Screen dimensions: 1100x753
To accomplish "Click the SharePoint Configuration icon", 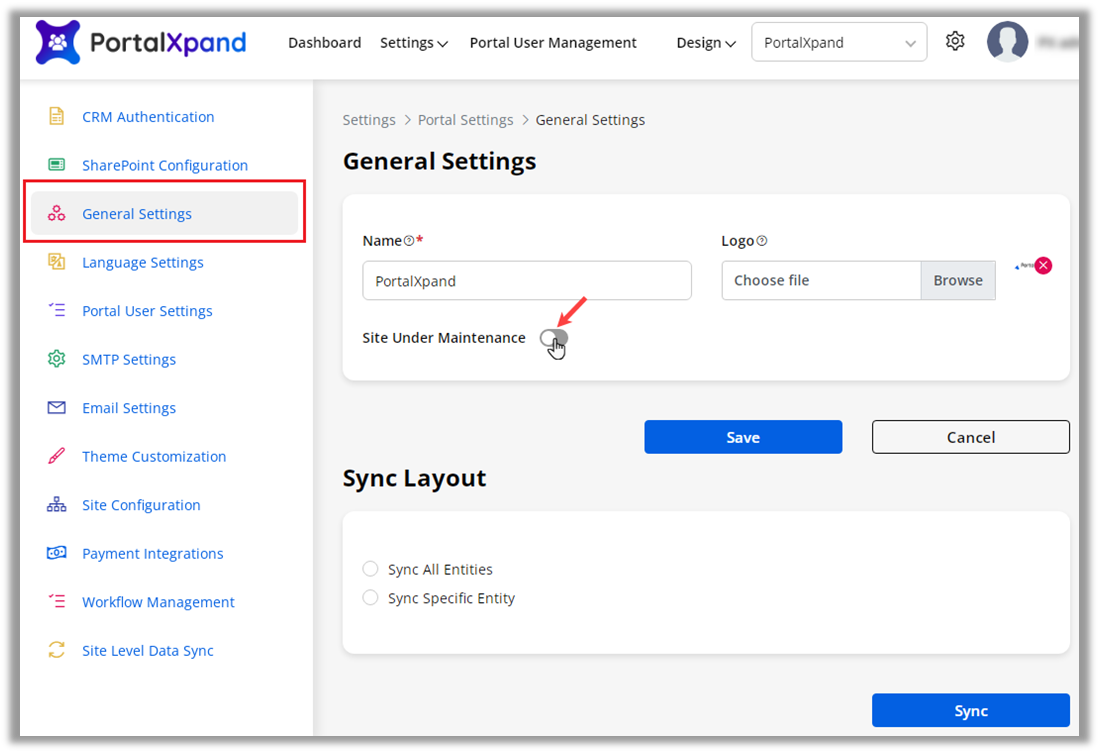I will point(57,165).
